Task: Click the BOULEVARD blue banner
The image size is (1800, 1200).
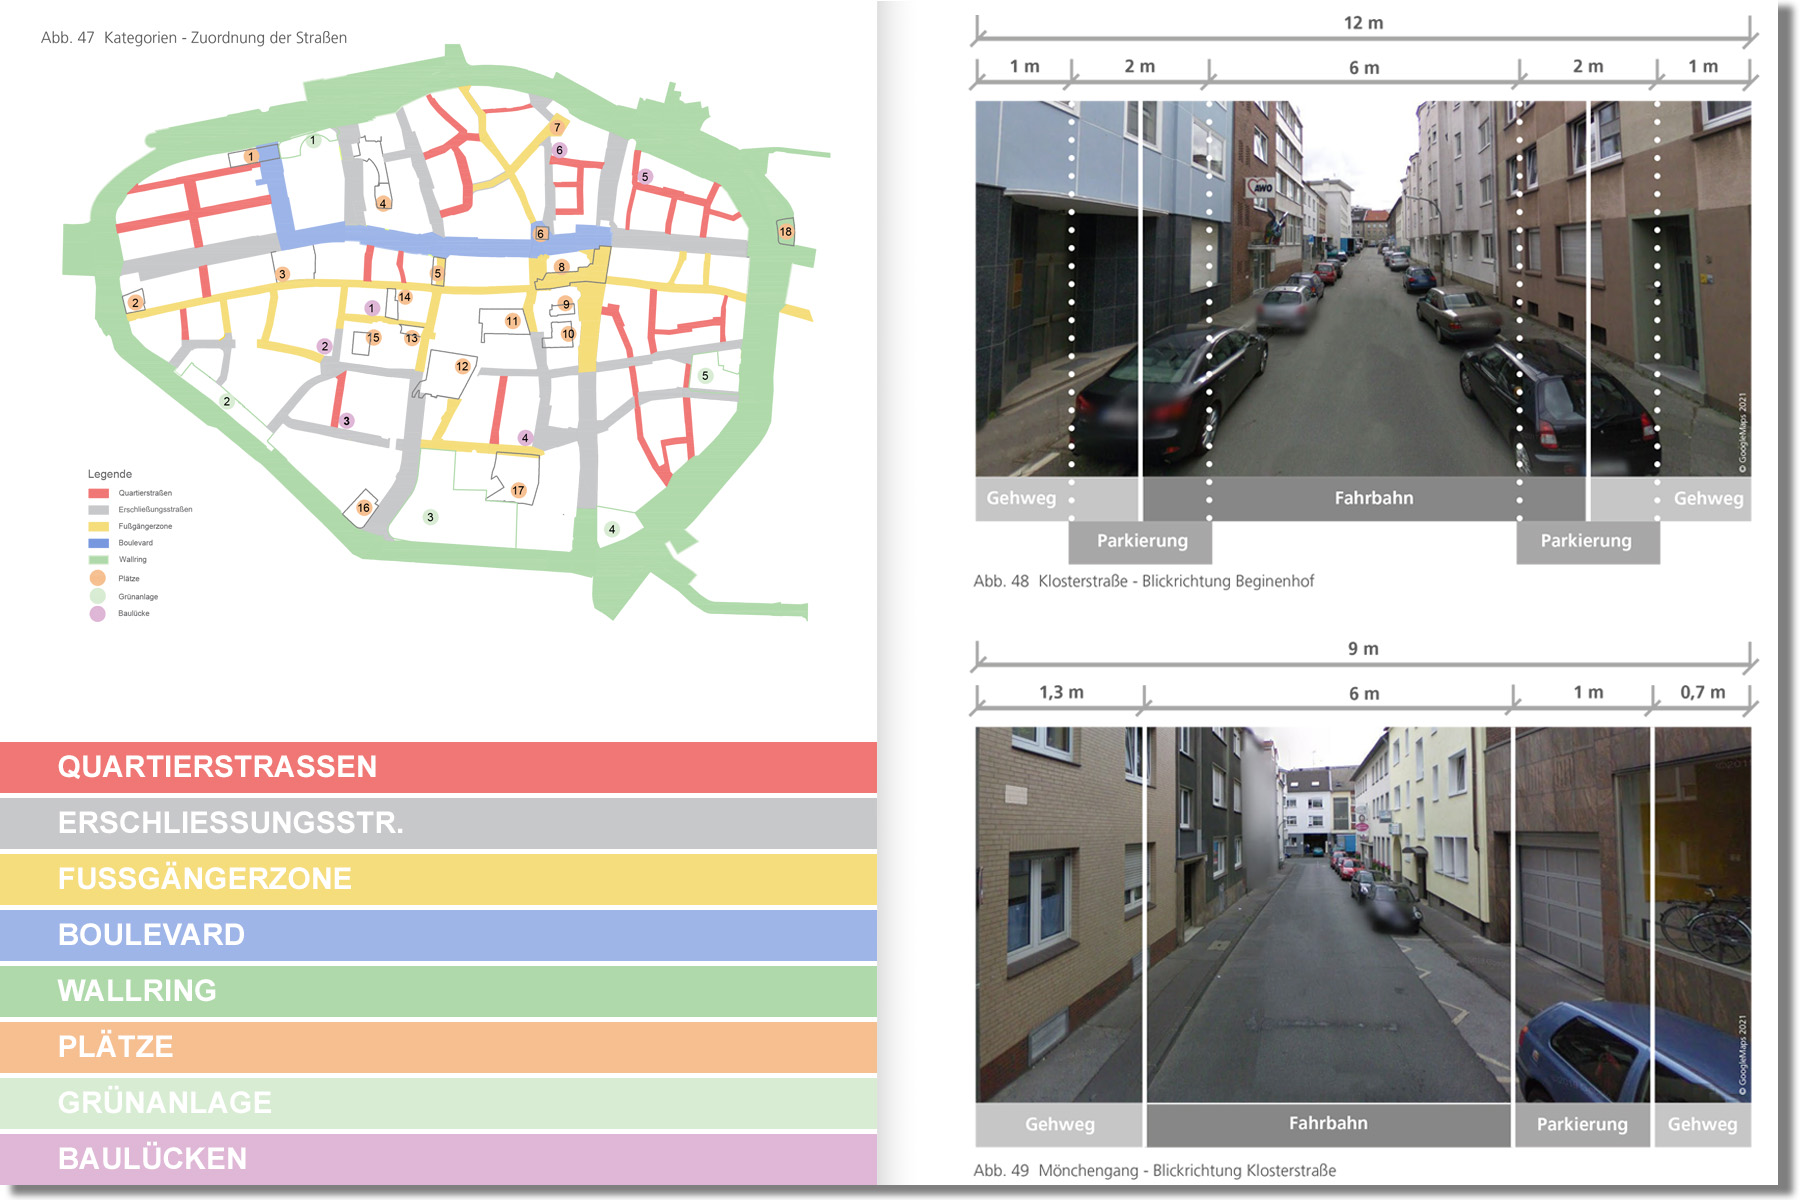Action: point(438,935)
